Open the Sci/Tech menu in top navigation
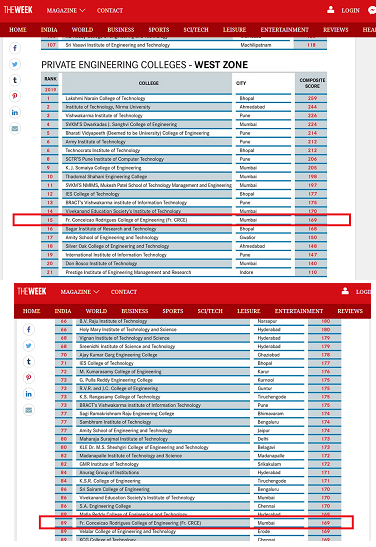Viewport: 376px width, 547px height. [x=196, y=30]
